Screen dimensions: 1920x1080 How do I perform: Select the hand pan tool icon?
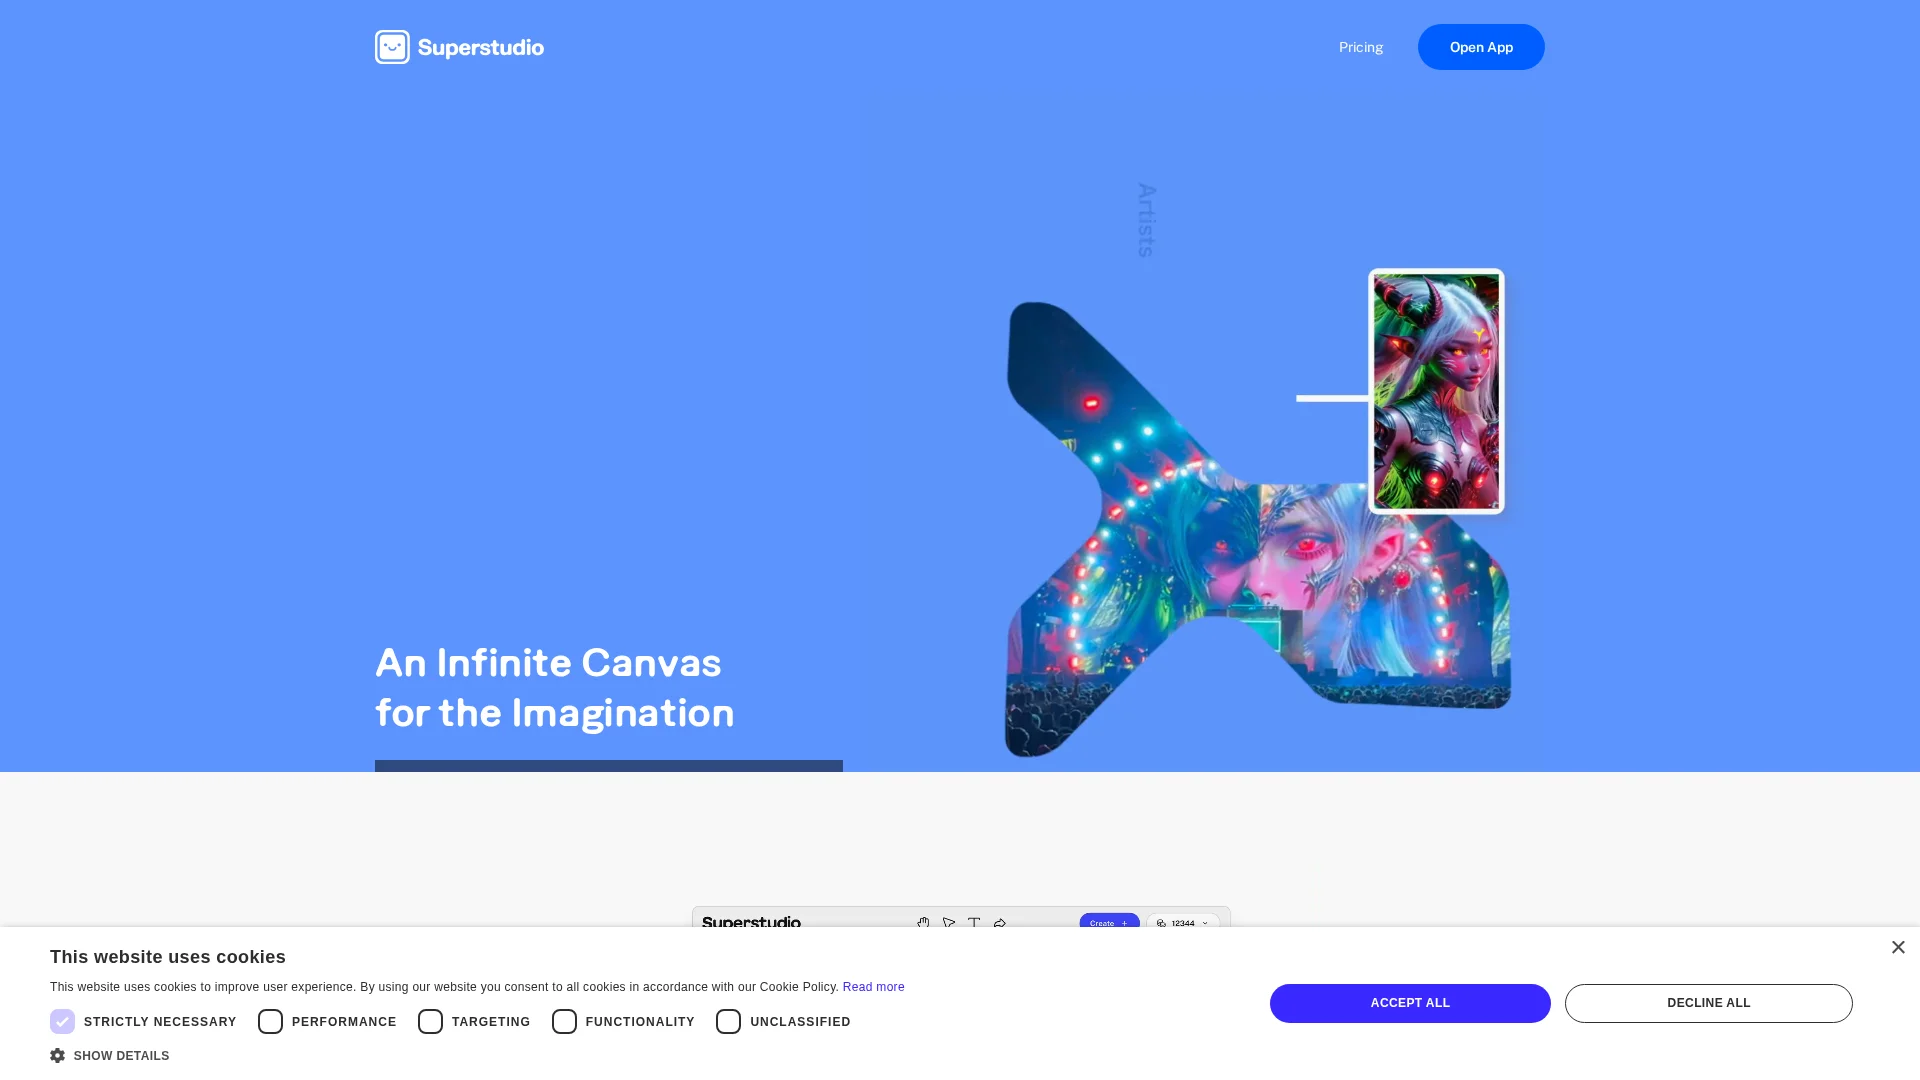tap(923, 923)
